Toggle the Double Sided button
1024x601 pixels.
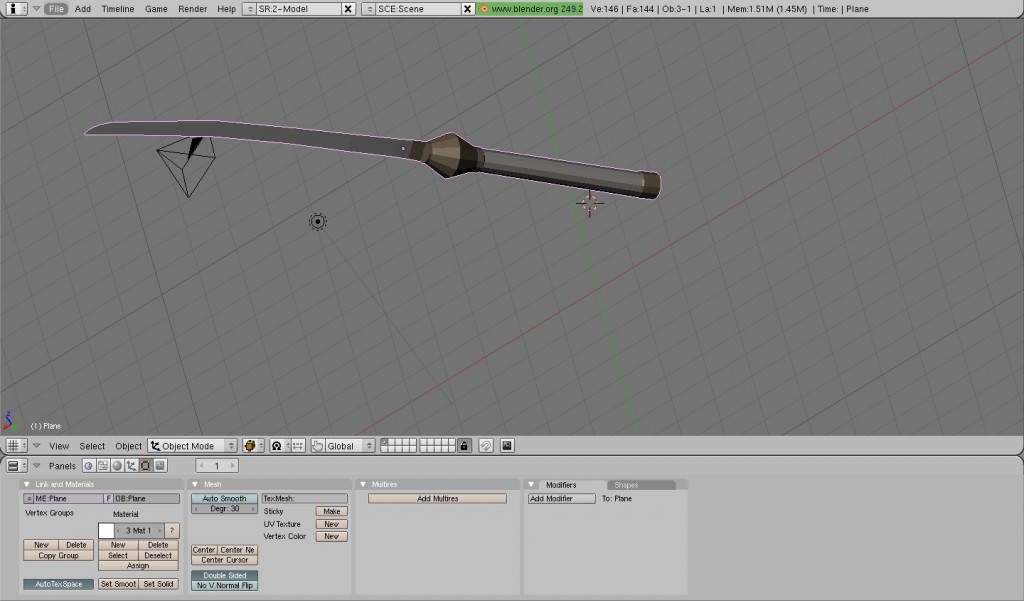coord(225,575)
